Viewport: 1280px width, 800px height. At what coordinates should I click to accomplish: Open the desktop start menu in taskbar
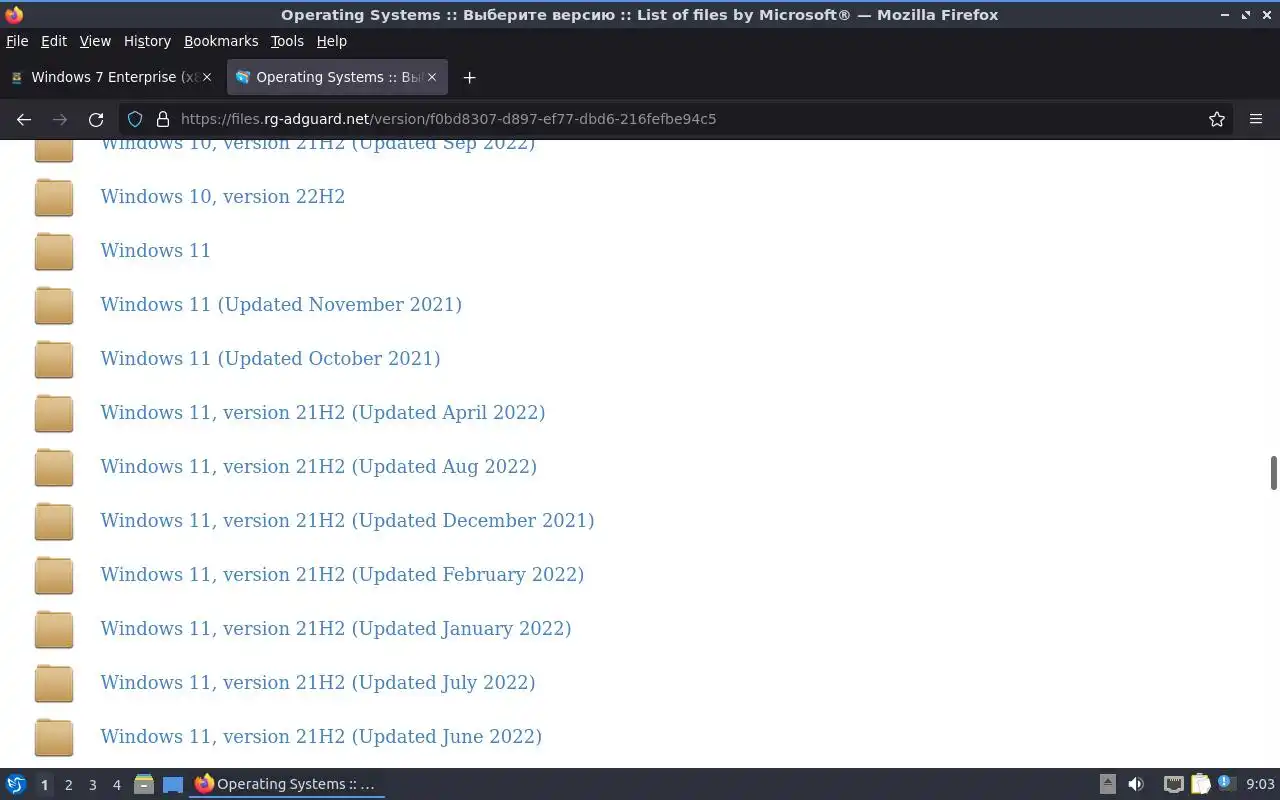(16, 784)
